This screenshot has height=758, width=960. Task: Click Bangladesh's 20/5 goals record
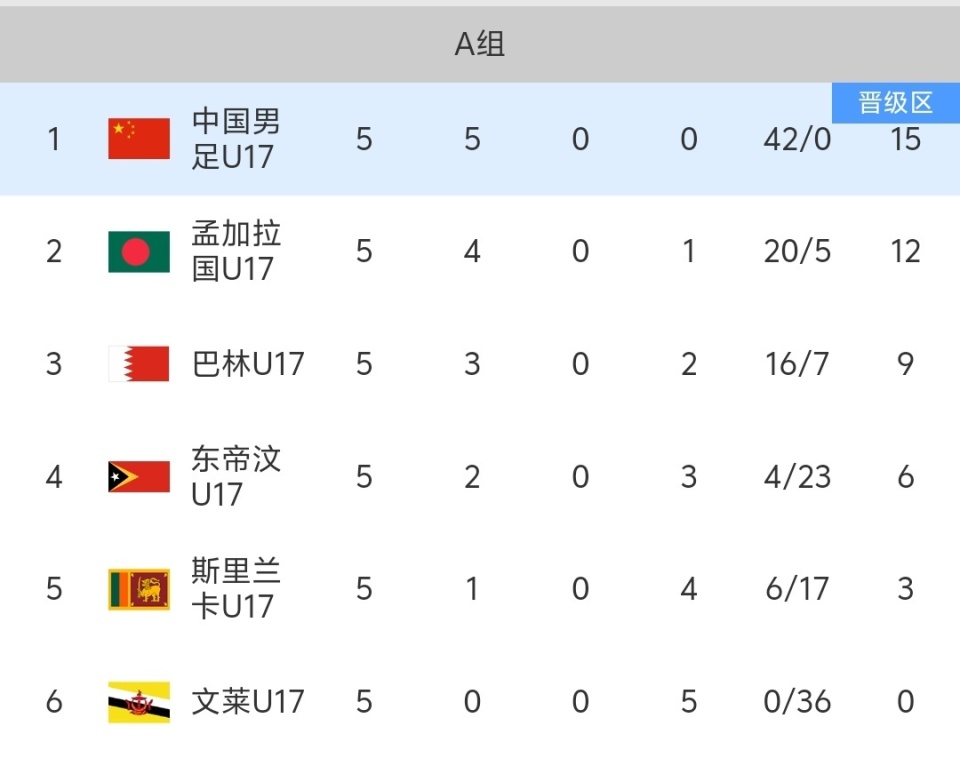[797, 251]
